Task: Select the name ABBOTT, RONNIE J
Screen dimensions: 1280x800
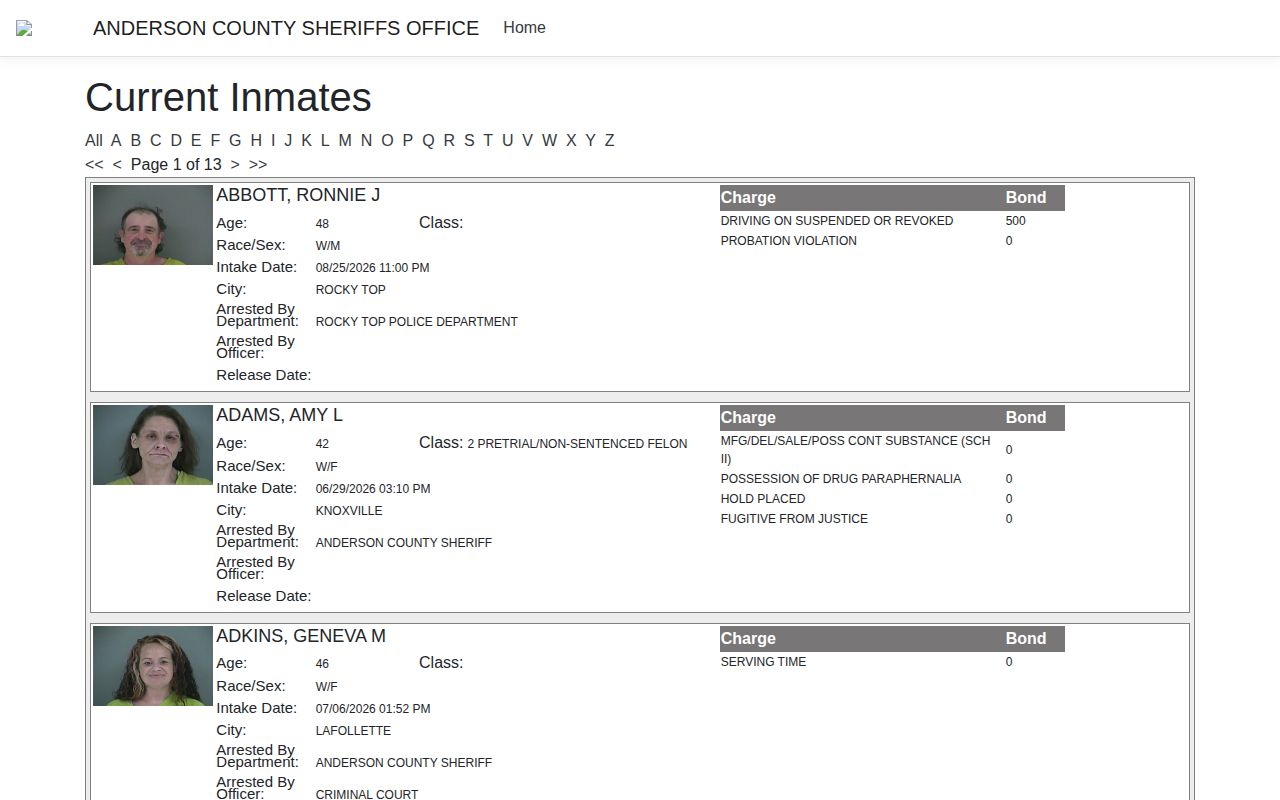Action: click(298, 195)
